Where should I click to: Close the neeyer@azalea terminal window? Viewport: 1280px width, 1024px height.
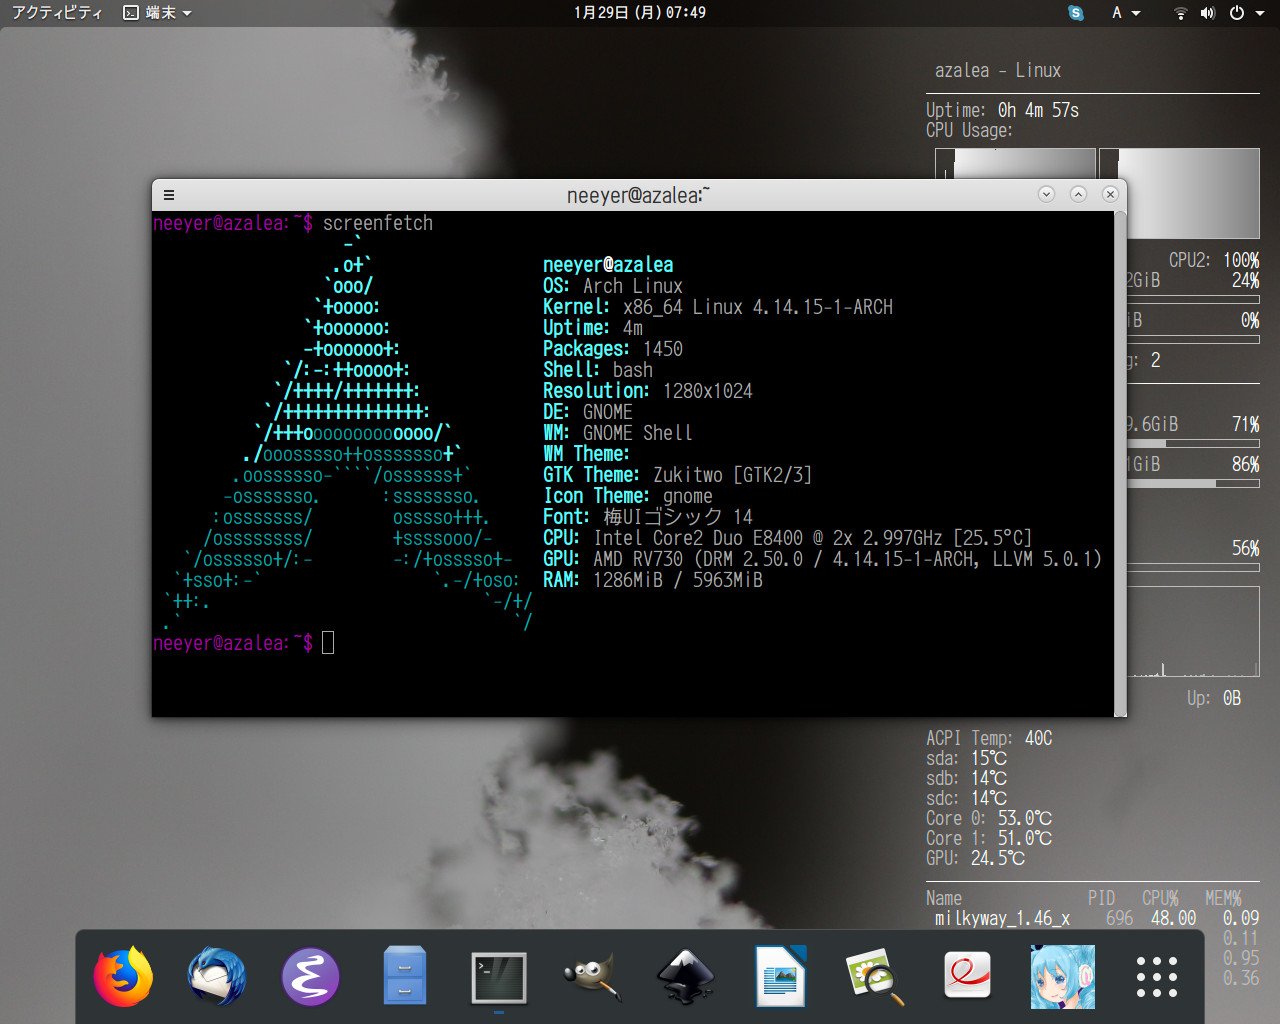point(1110,194)
